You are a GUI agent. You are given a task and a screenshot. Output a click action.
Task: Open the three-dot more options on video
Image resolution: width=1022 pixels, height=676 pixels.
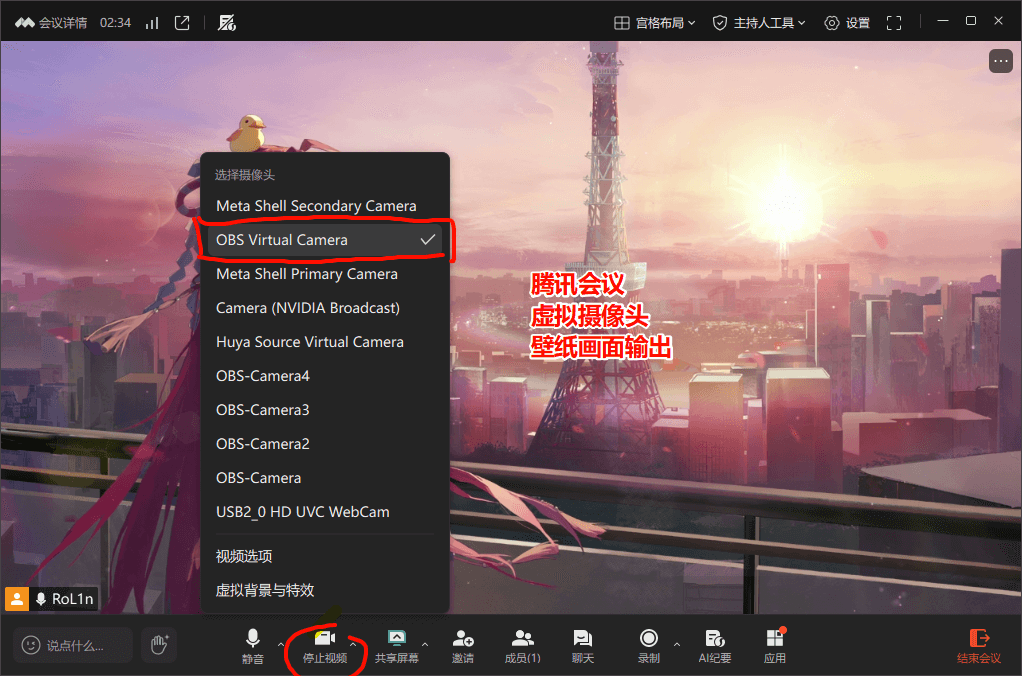pyautogui.click(x=1000, y=61)
